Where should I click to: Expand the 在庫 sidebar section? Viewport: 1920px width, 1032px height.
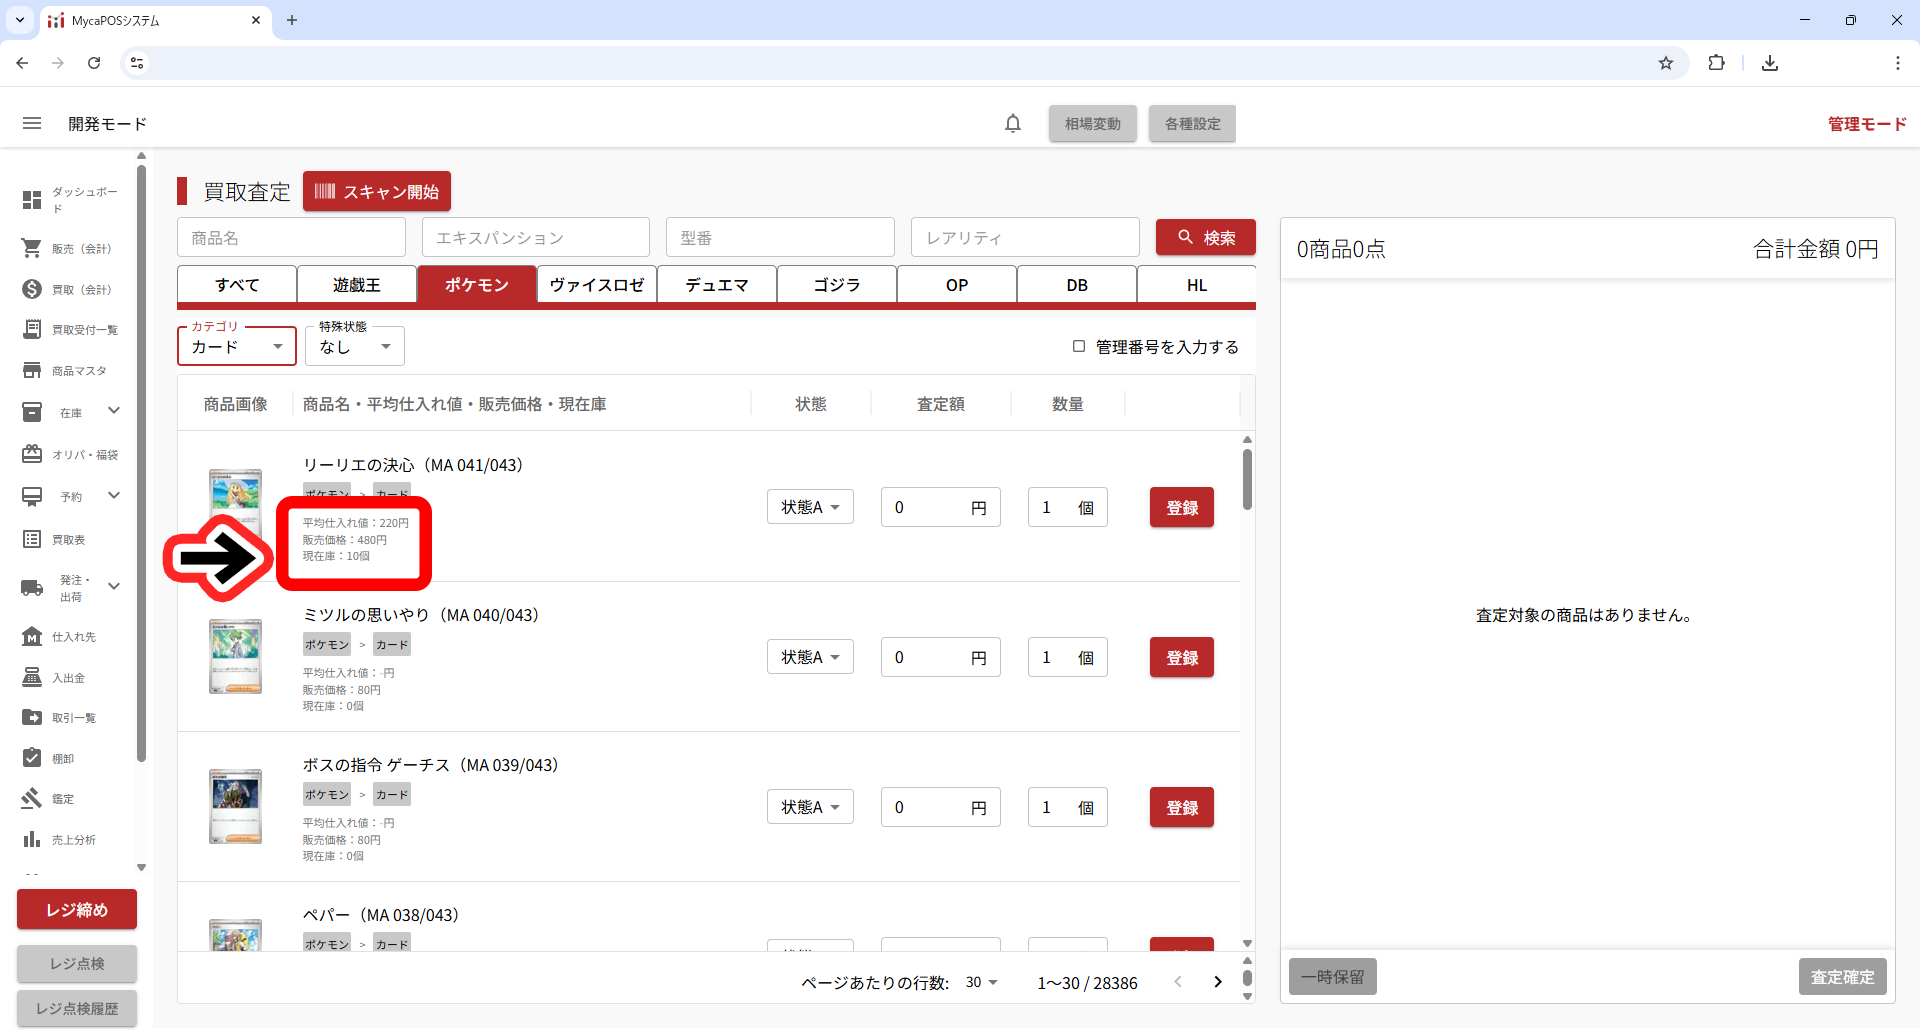pyautogui.click(x=113, y=411)
